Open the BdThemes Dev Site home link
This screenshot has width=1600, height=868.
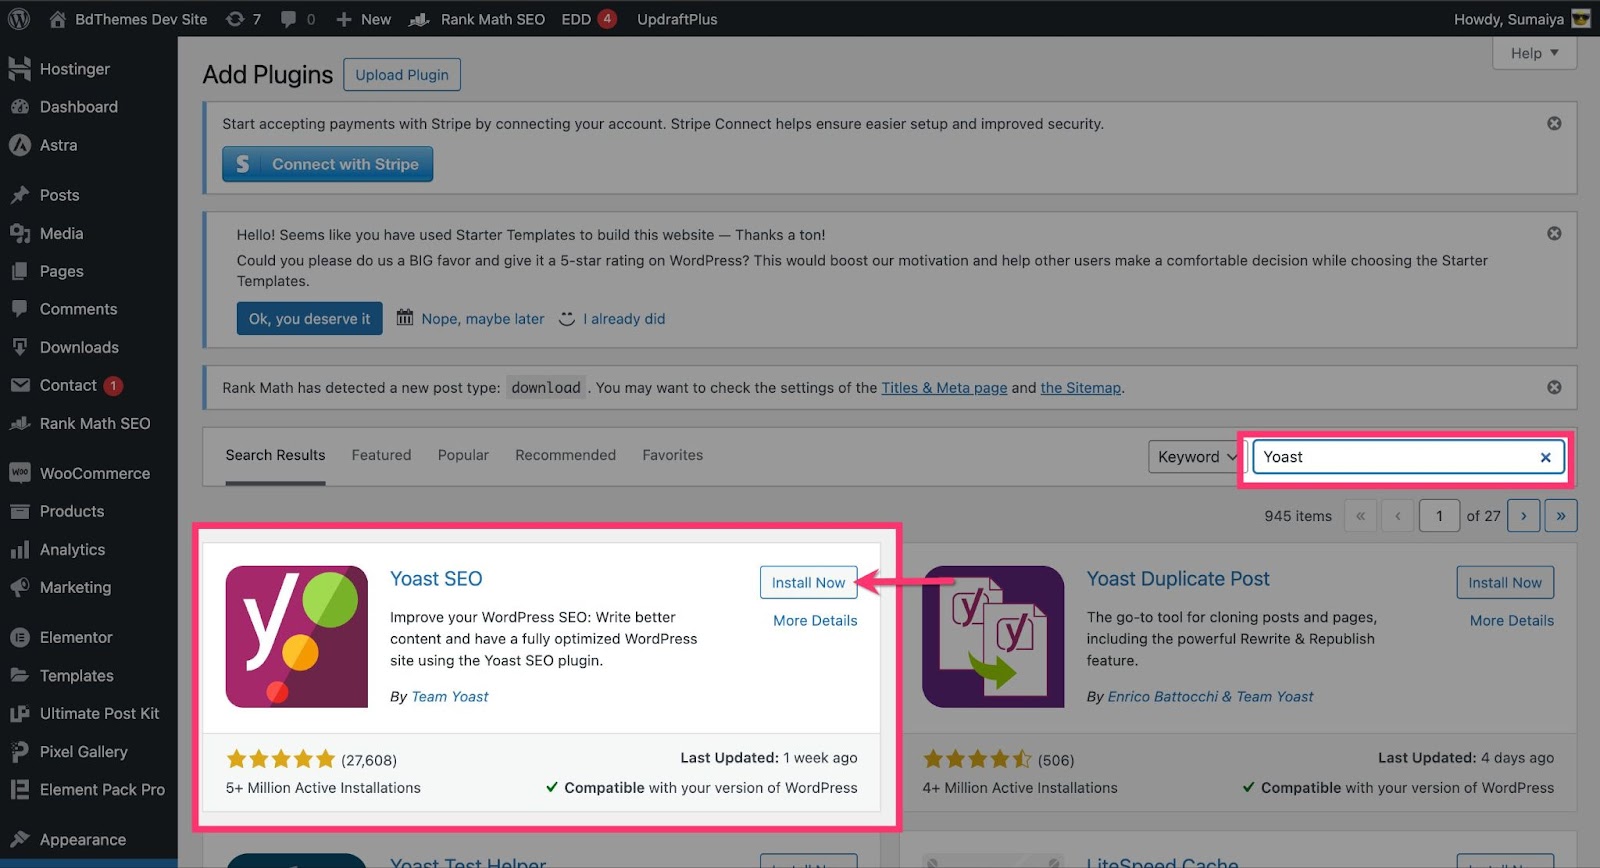coord(128,19)
